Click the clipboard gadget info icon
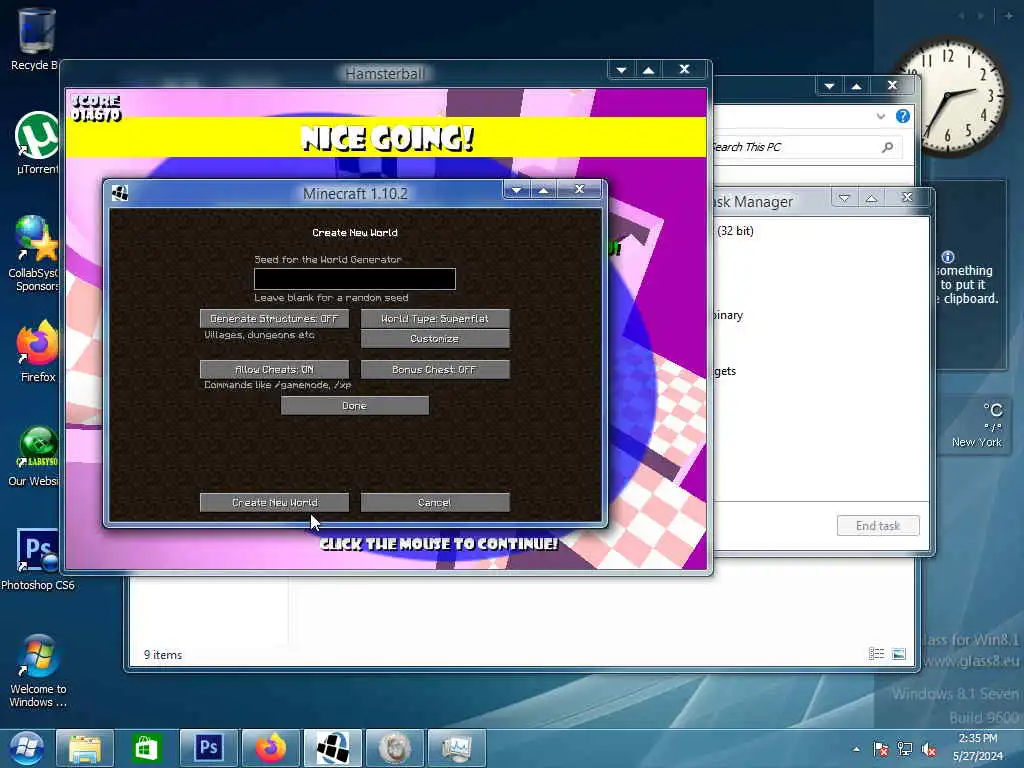The height and width of the screenshot is (768, 1024). pos(948,257)
